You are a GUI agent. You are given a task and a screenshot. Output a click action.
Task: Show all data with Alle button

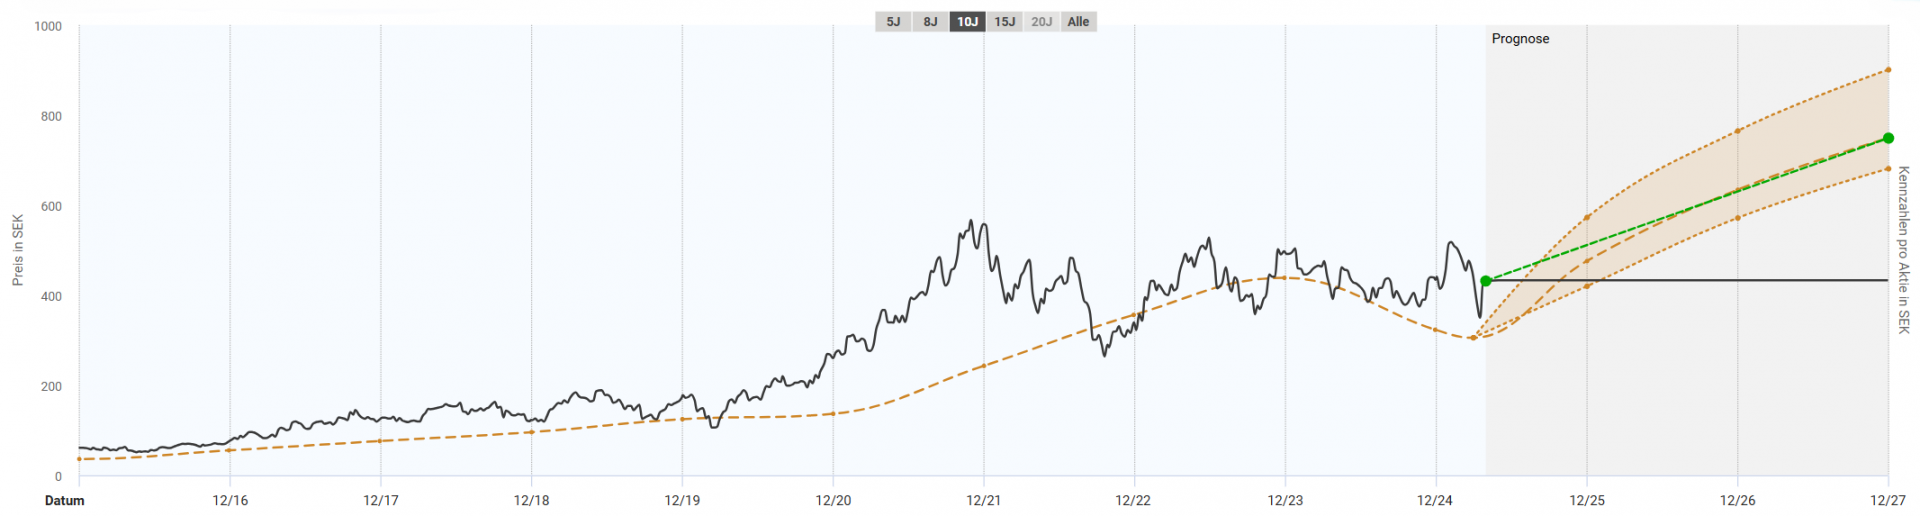[1078, 22]
